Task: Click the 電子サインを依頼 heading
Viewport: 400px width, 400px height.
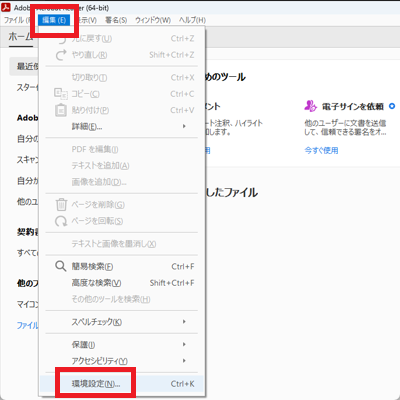Action: point(353,106)
